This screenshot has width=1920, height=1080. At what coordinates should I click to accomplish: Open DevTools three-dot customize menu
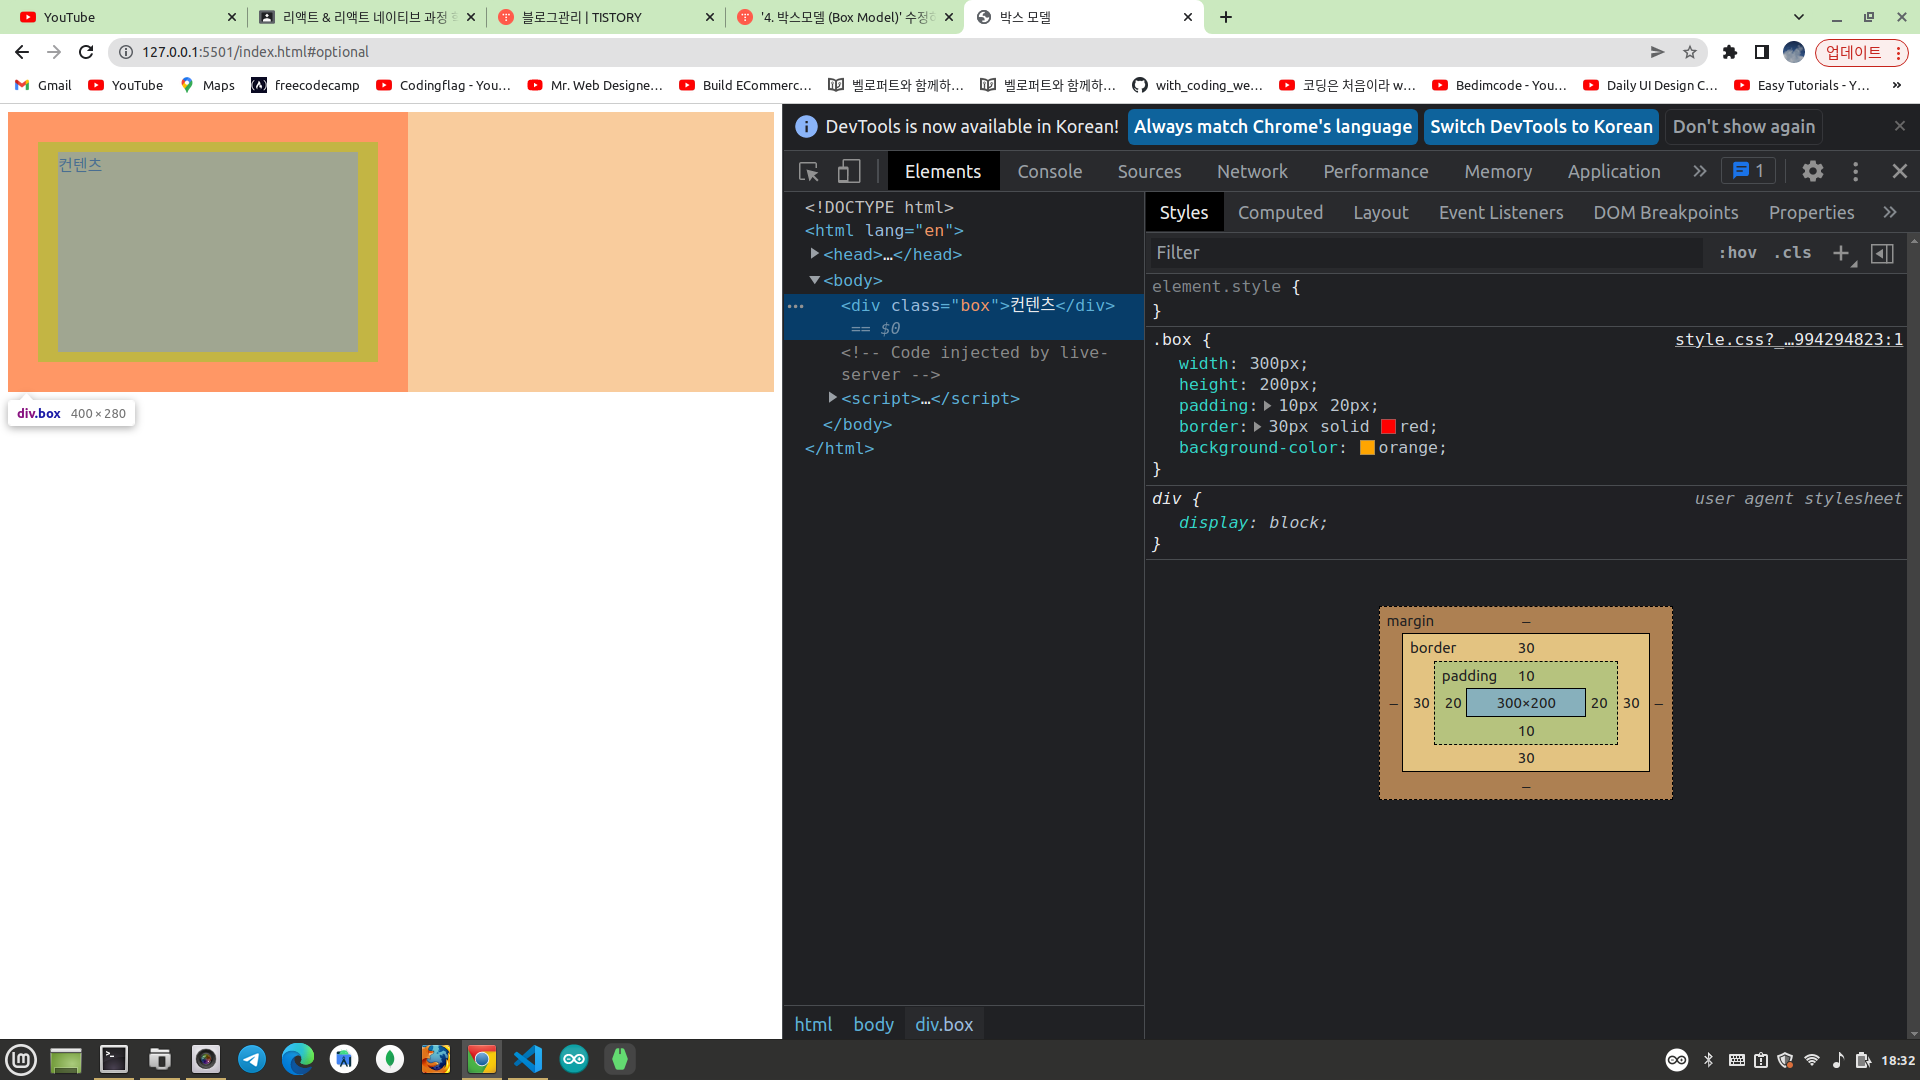[1855, 172]
